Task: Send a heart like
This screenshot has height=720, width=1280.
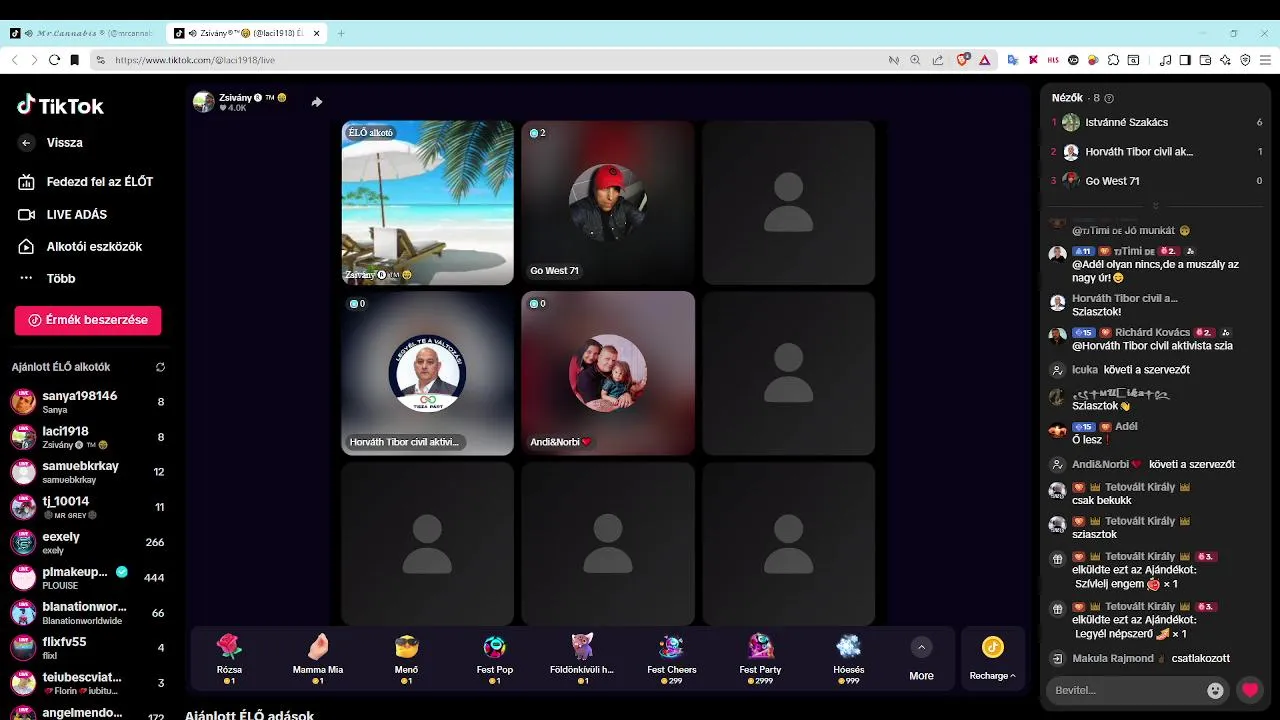Action: 1250,690
